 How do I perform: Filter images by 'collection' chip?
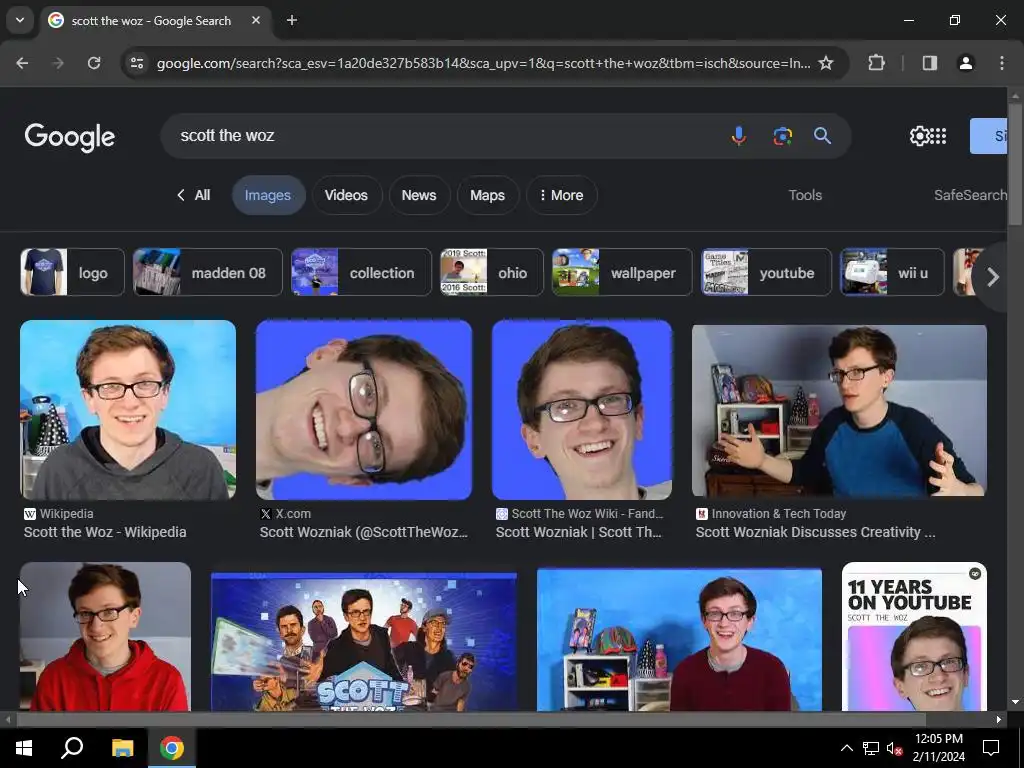click(x=361, y=272)
